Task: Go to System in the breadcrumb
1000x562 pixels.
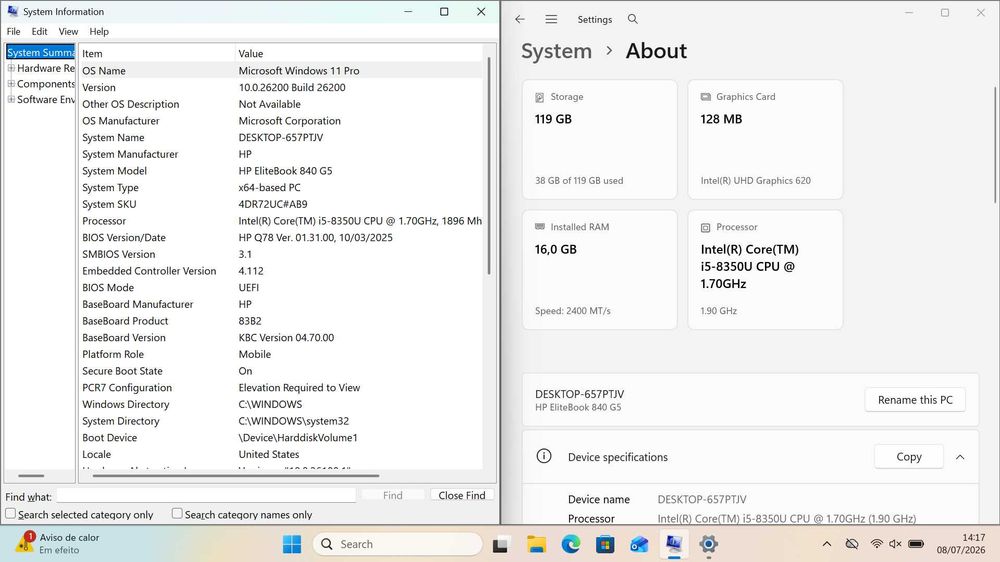Action: pyautogui.click(x=556, y=51)
